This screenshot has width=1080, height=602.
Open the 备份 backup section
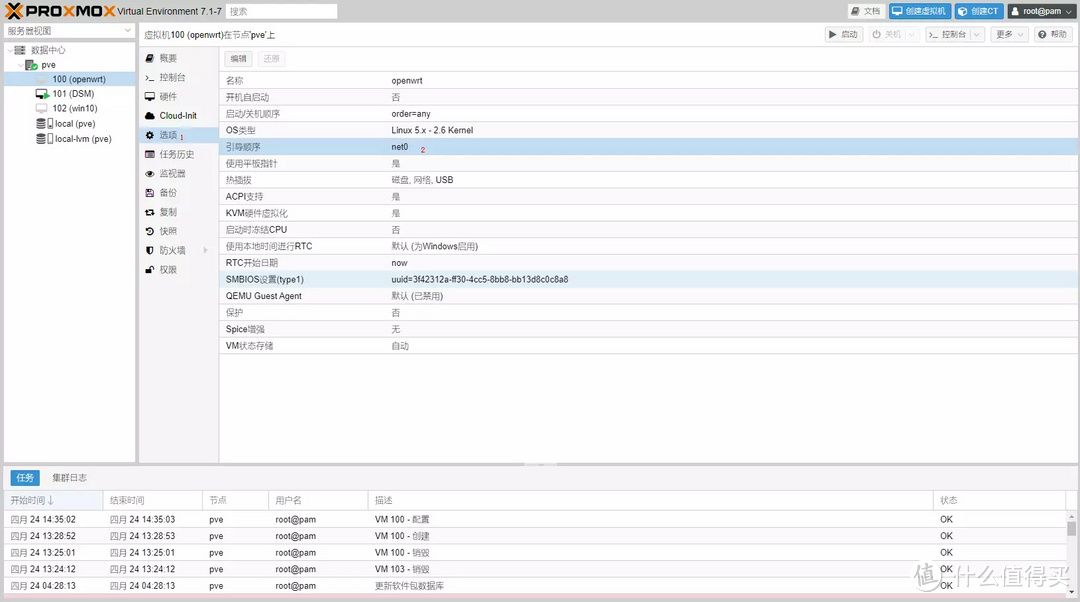167,193
